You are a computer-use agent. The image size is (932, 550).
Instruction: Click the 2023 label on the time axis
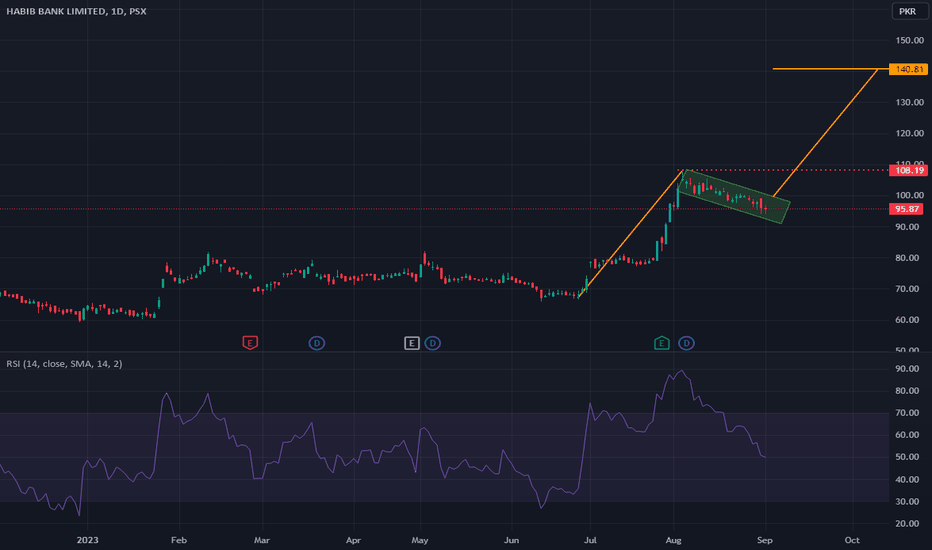[x=87, y=540]
